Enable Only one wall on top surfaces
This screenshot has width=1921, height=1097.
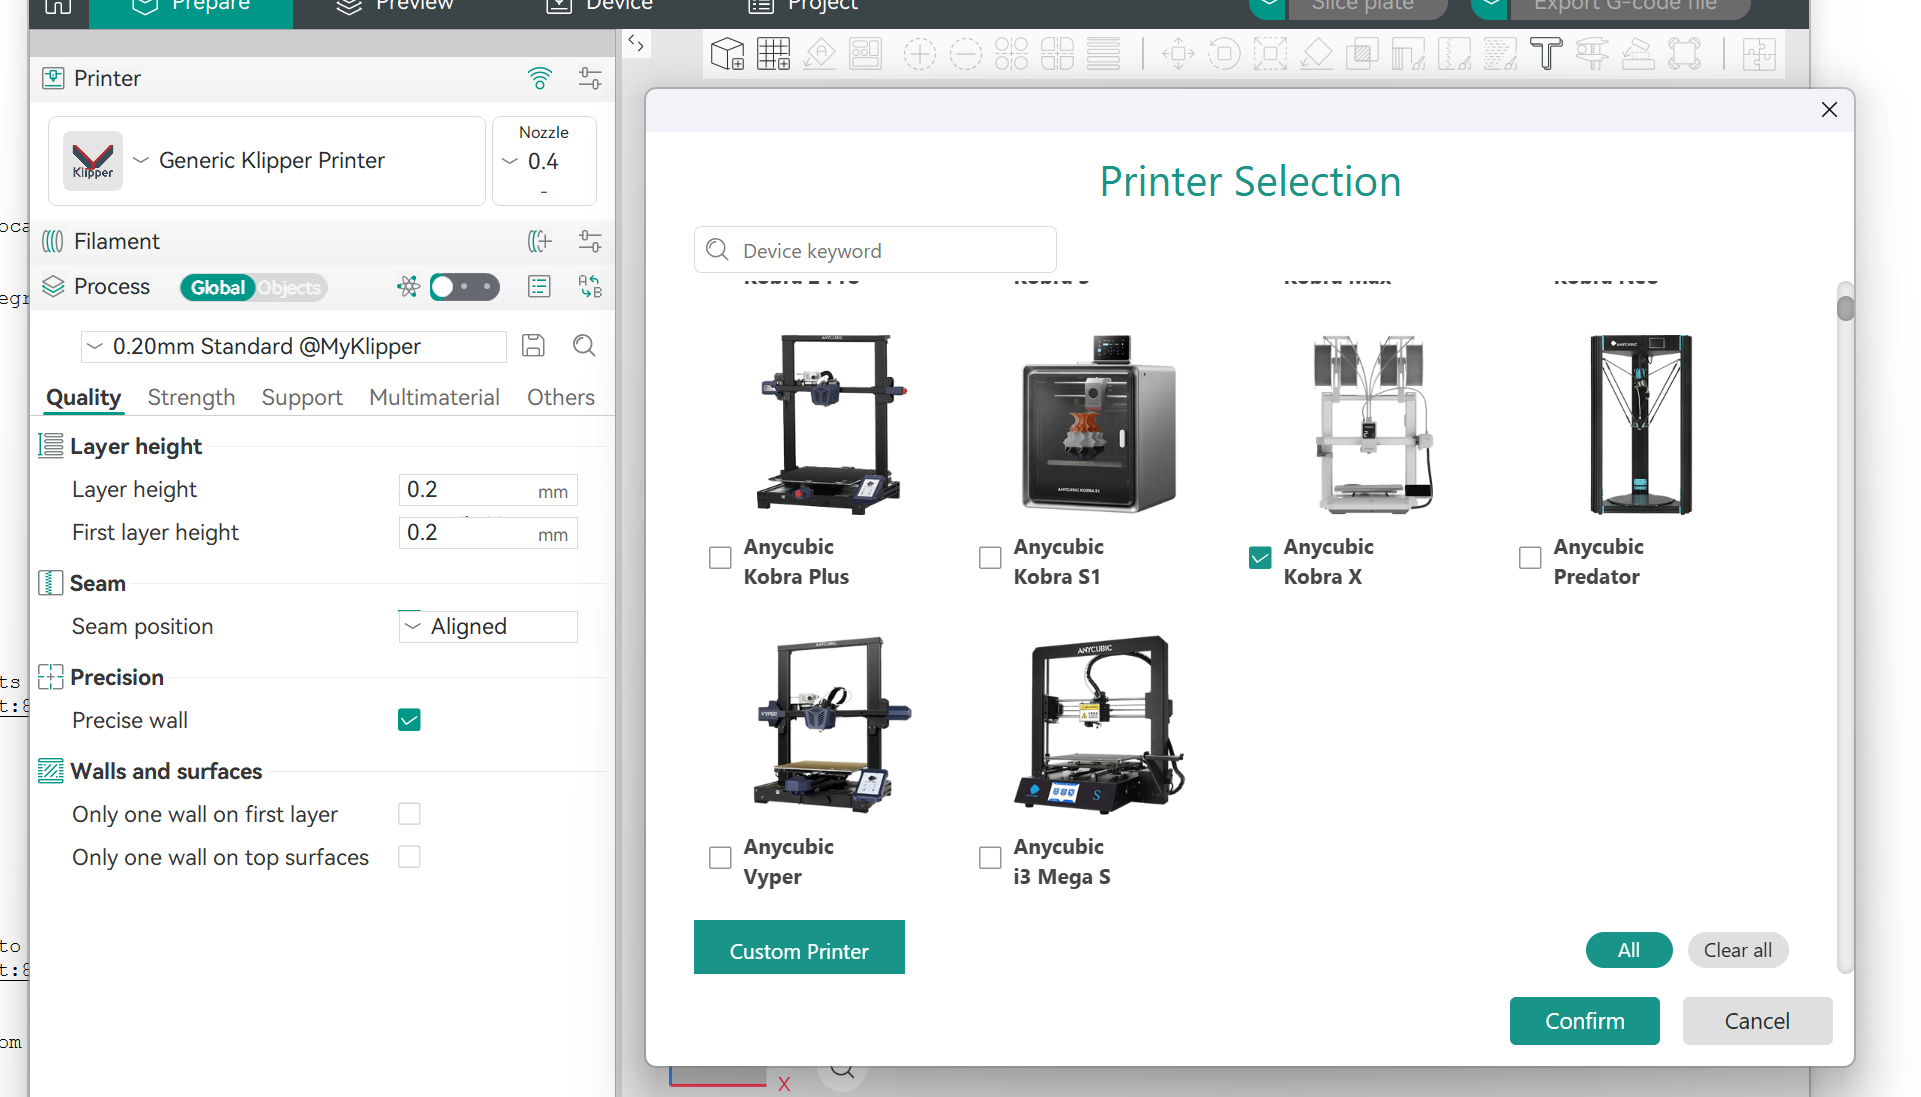click(409, 857)
